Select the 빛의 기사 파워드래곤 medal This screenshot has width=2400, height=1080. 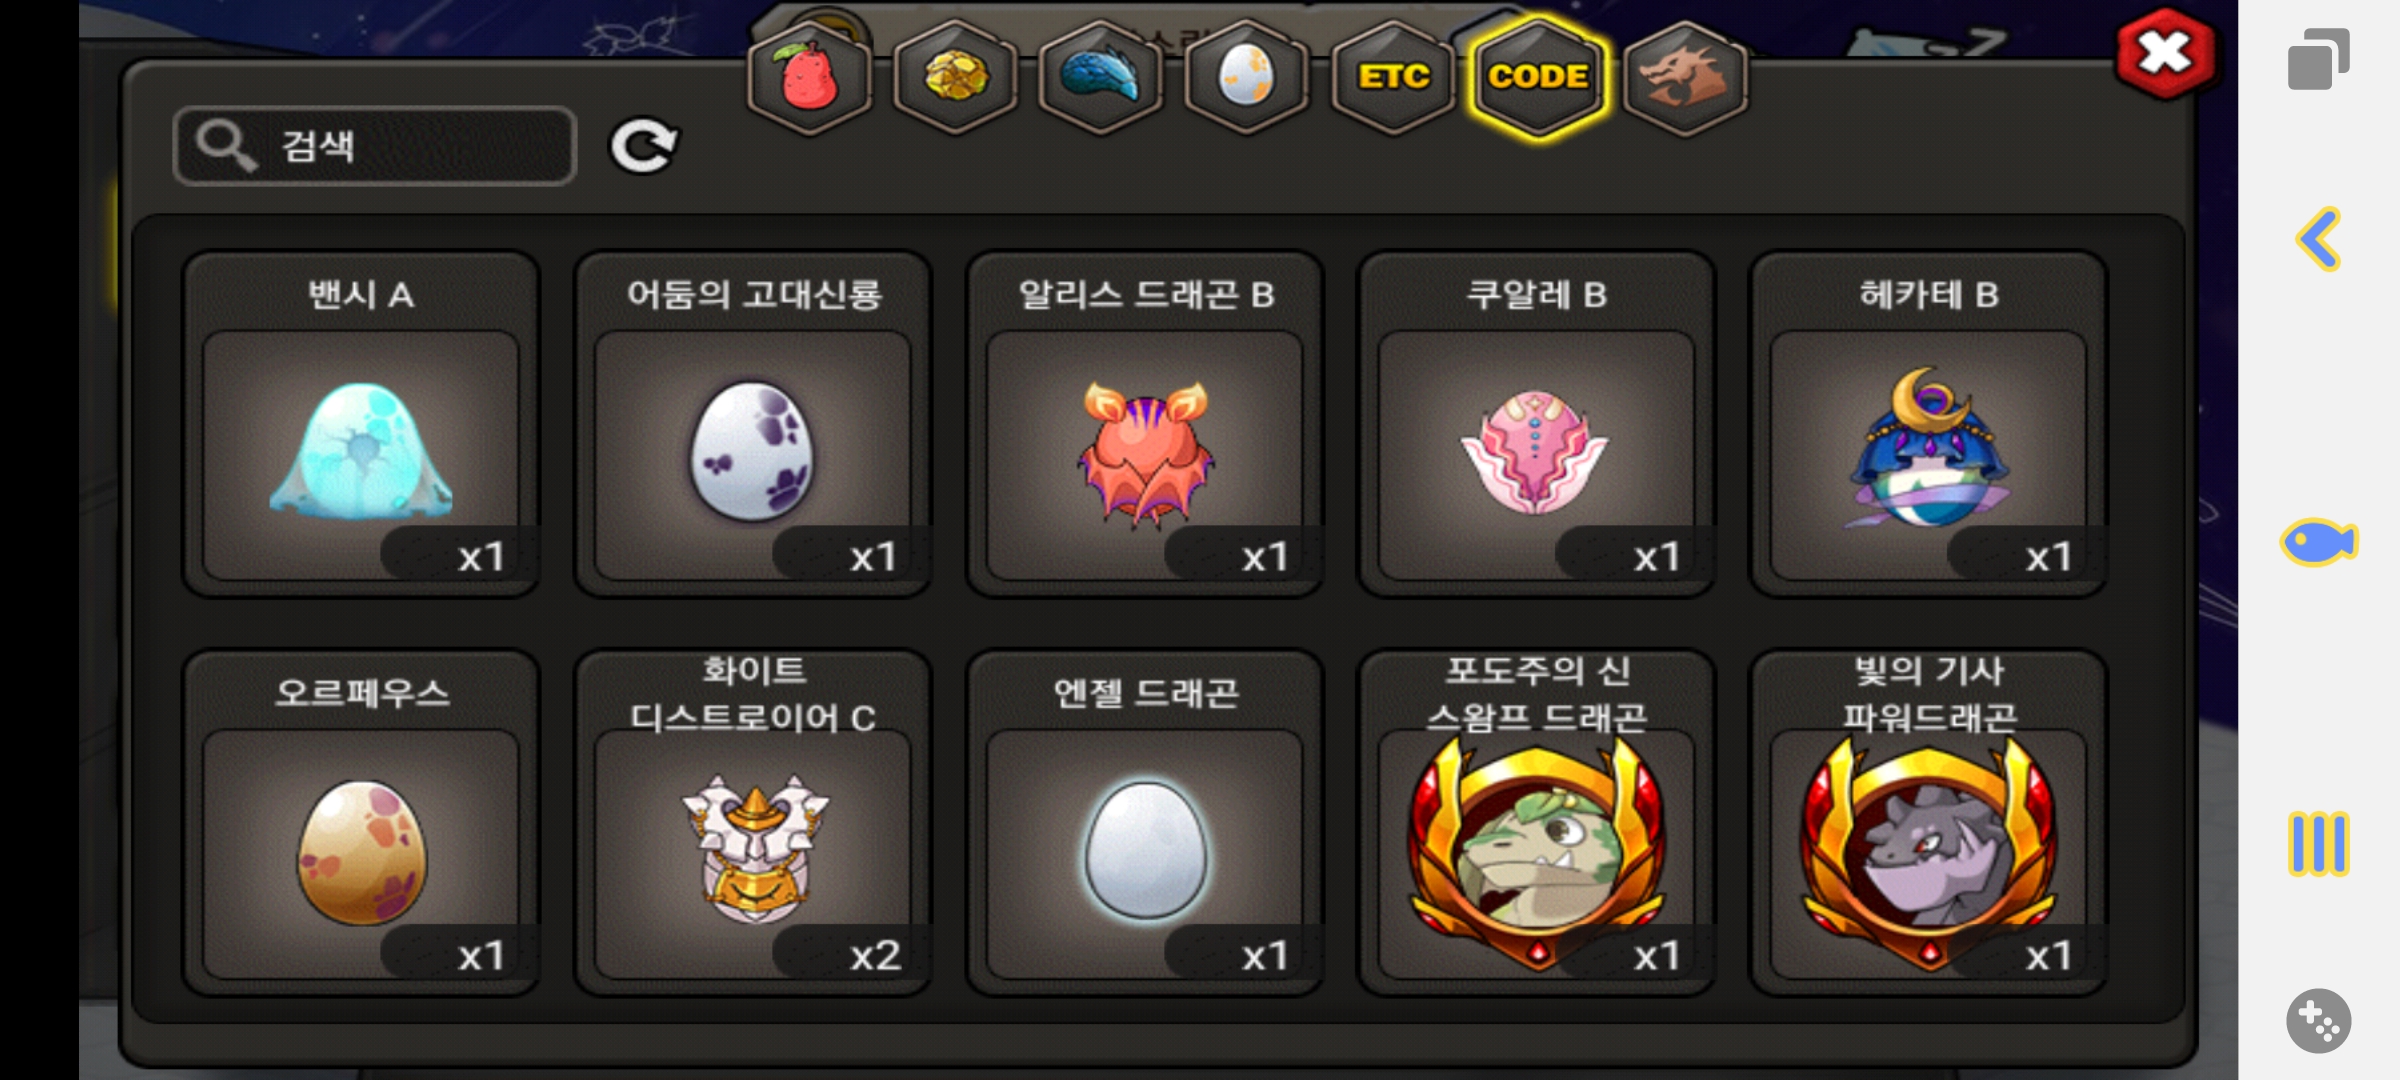[1929, 823]
